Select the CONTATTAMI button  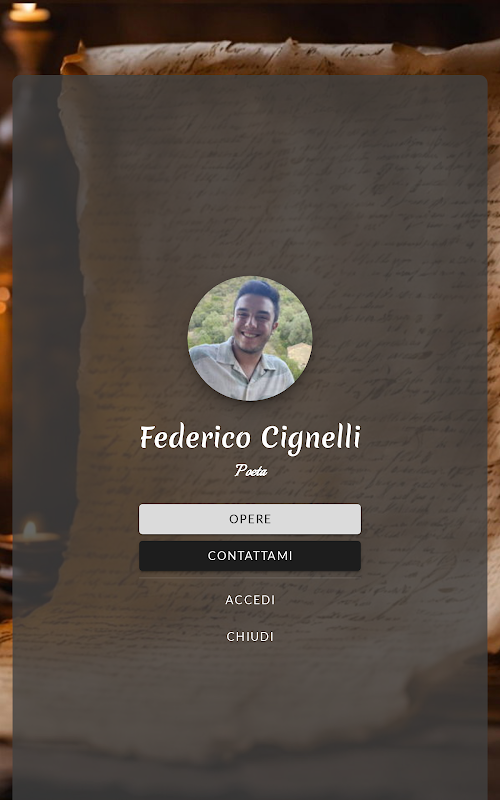(249, 556)
